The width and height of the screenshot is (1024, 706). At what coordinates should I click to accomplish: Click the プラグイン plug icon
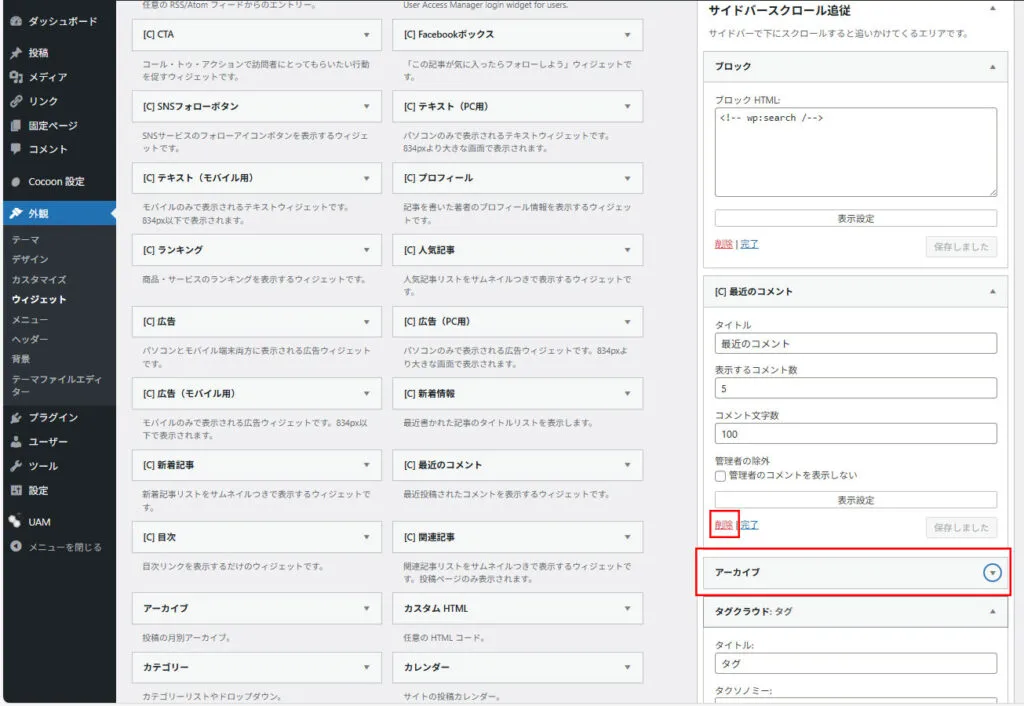[x=16, y=418]
